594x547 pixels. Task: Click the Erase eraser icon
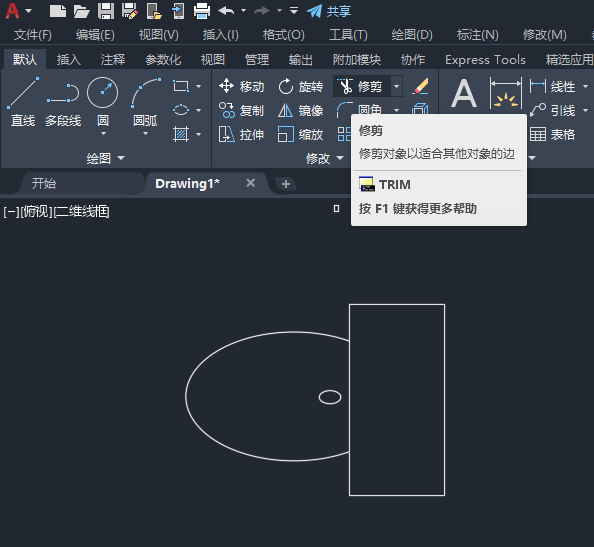coord(420,86)
